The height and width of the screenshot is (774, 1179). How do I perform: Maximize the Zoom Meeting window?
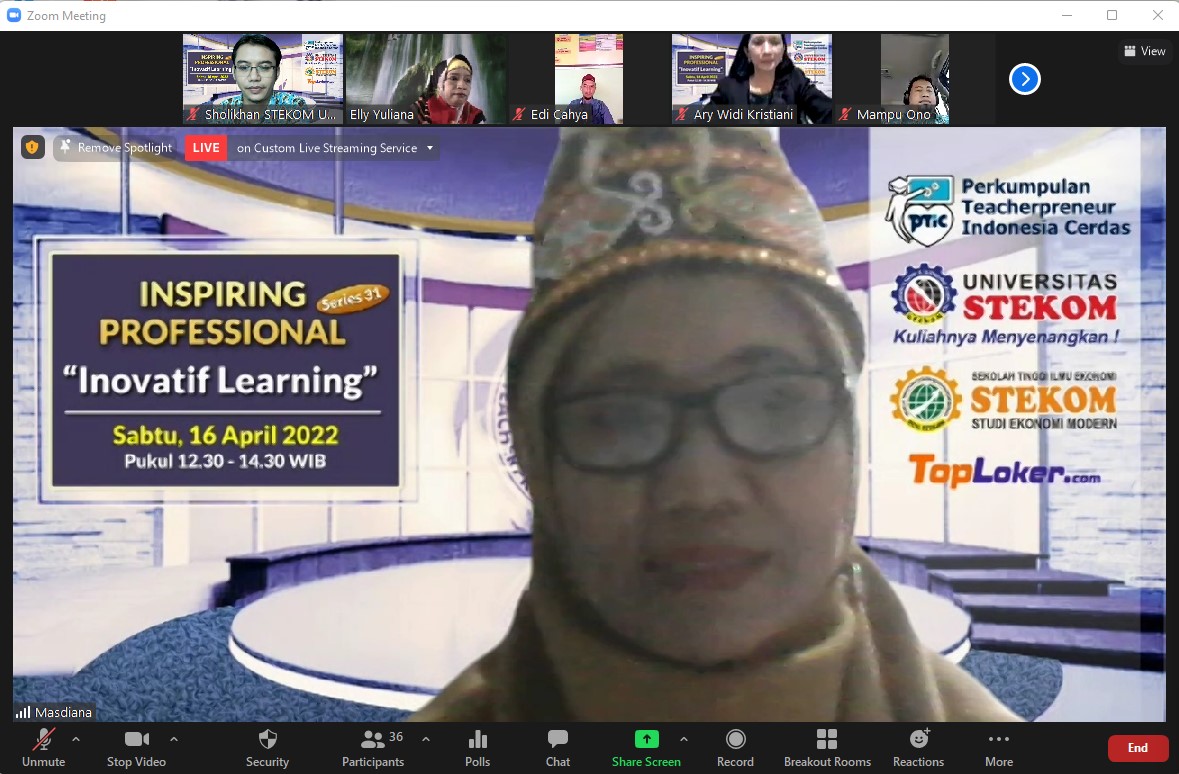pos(1112,15)
